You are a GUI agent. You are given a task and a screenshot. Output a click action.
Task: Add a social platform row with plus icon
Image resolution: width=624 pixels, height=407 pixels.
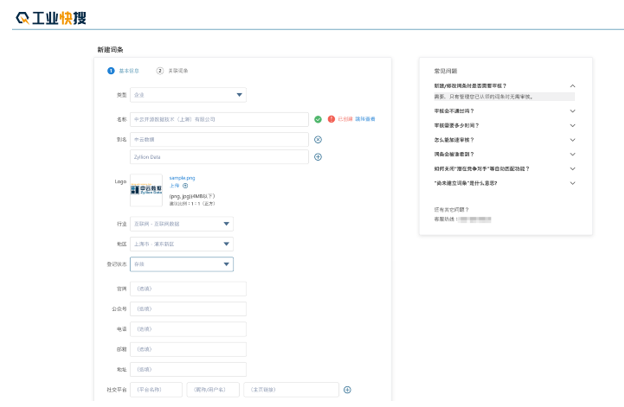347,390
